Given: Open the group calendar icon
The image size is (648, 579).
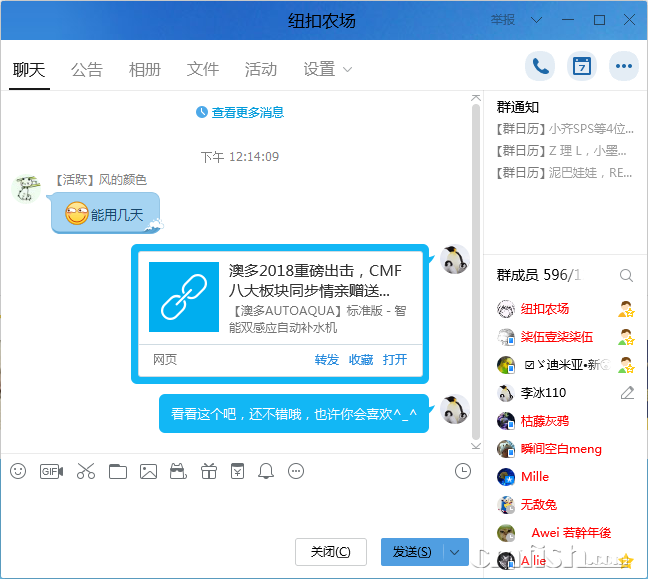Looking at the screenshot, I should coord(582,67).
